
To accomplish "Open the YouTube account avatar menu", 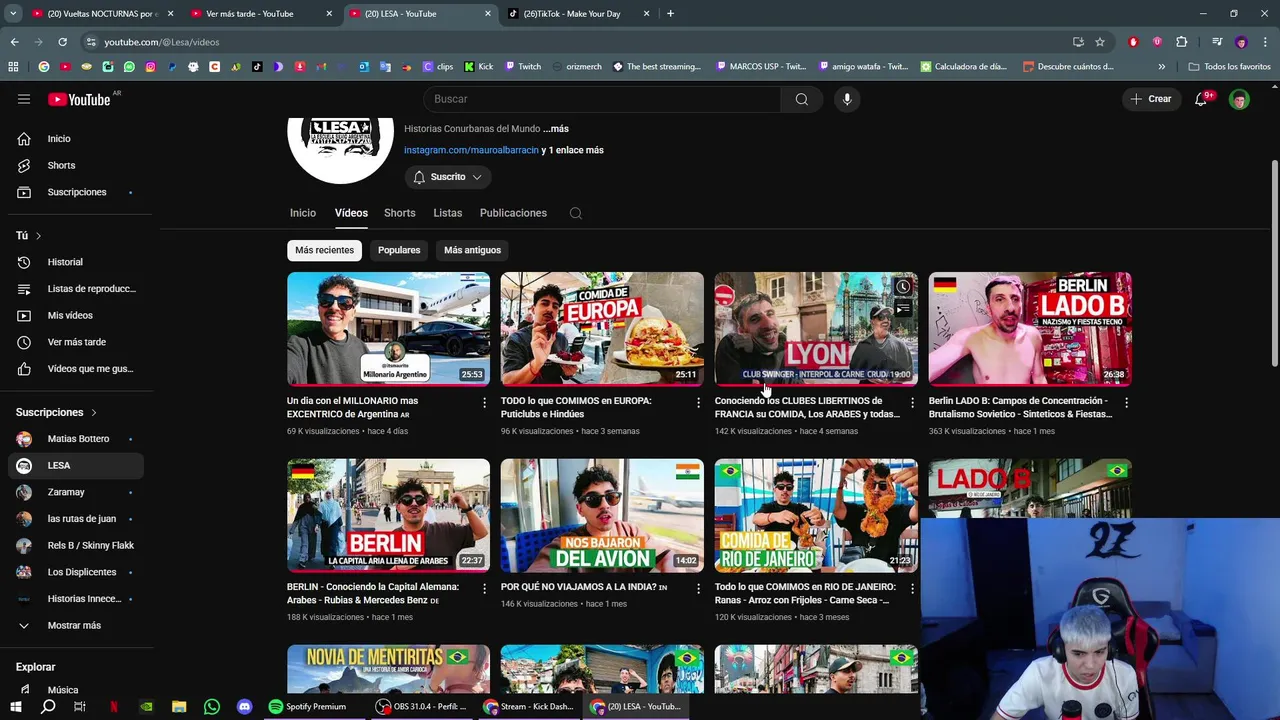I will [x=1239, y=99].
